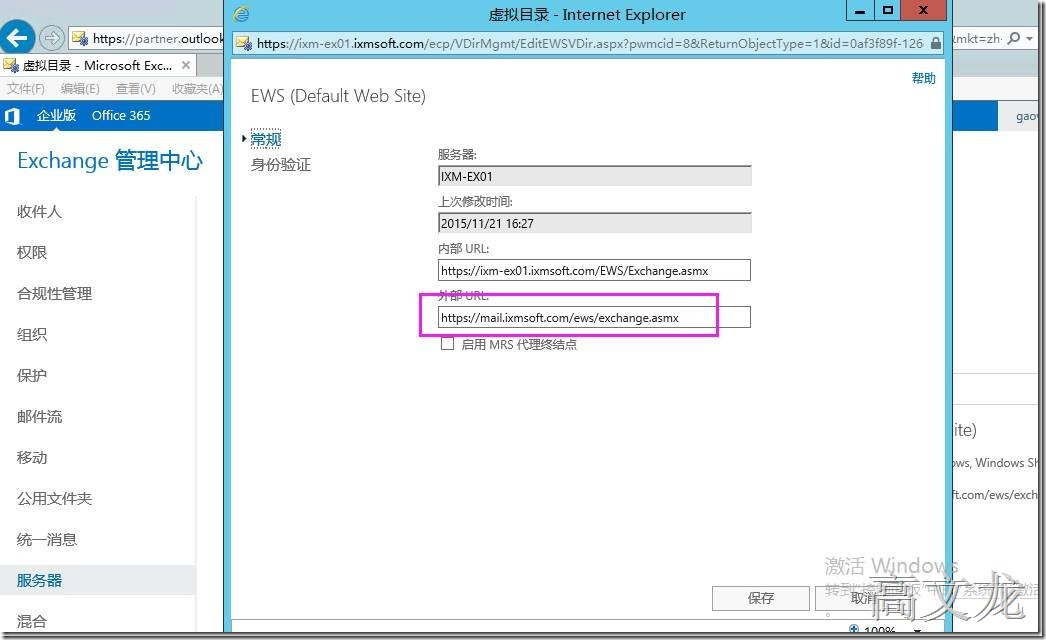Click the Exchange 管理中心 heading
This screenshot has height=640, width=1046.
tap(110, 161)
